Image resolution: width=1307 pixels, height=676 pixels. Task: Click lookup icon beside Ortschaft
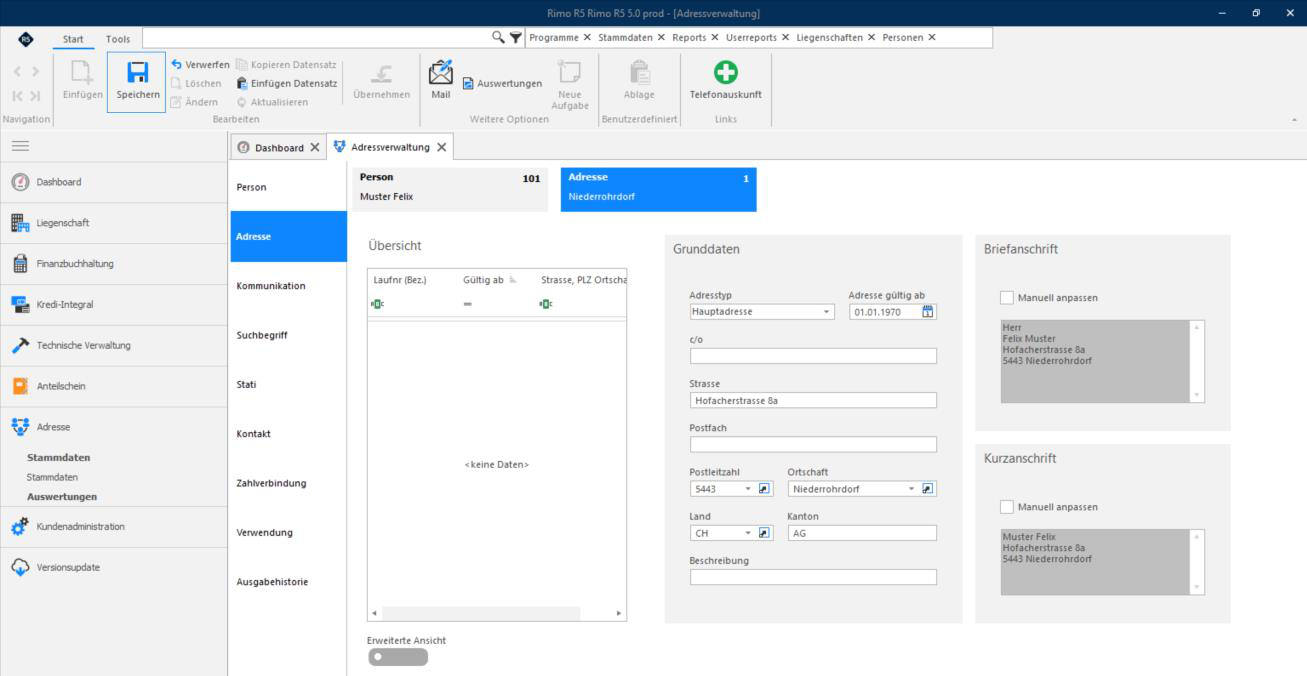(x=927, y=489)
